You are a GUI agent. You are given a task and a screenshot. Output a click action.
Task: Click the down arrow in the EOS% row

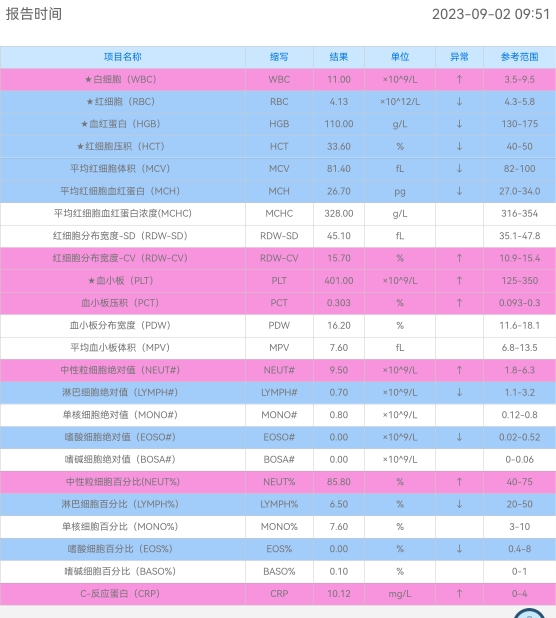click(x=459, y=549)
